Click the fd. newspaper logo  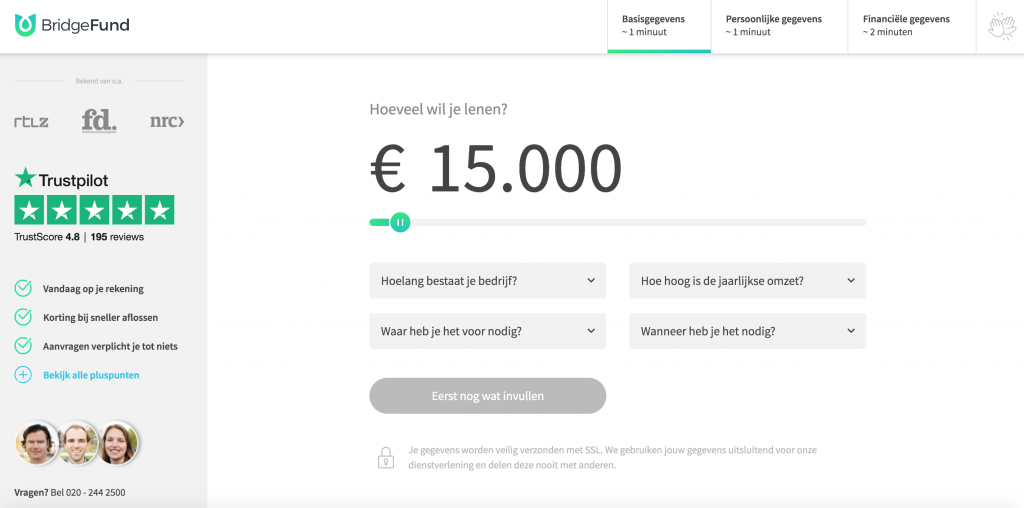pyautogui.click(x=99, y=121)
